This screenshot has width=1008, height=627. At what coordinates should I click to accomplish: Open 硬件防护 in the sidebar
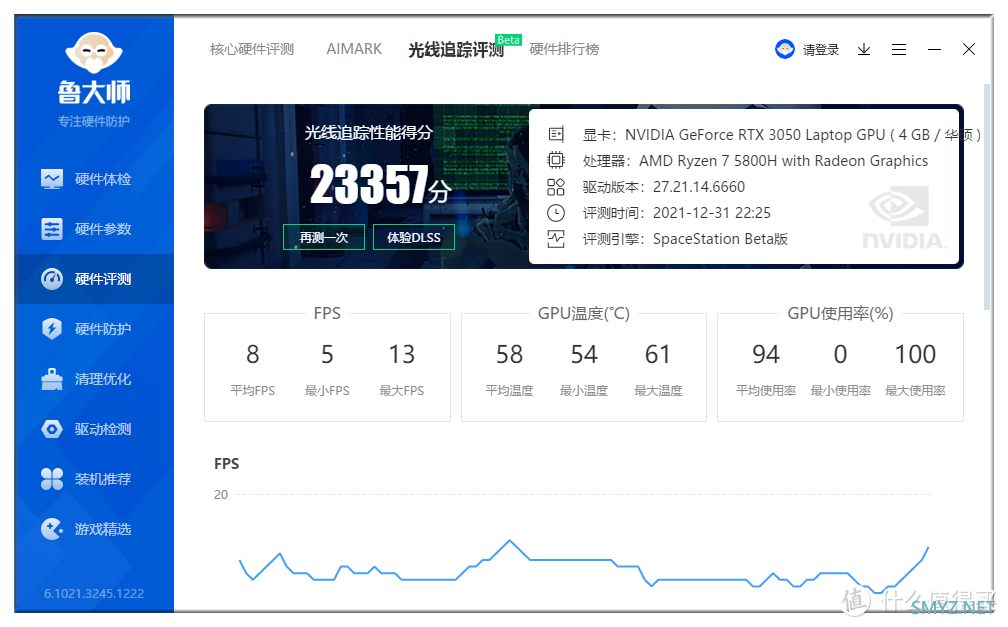coord(94,329)
